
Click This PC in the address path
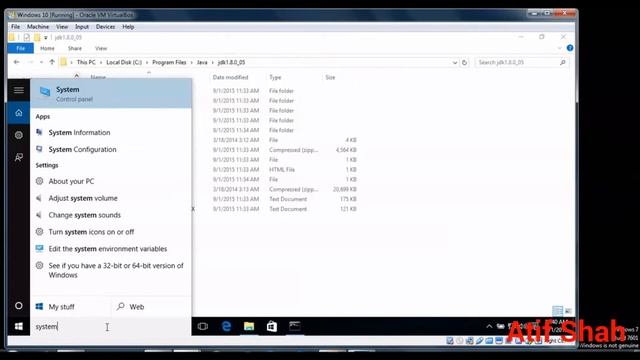click(86, 62)
